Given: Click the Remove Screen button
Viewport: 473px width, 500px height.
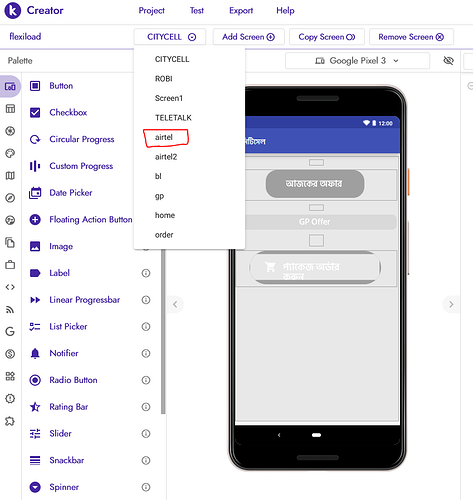Looking at the screenshot, I should tap(411, 37).
